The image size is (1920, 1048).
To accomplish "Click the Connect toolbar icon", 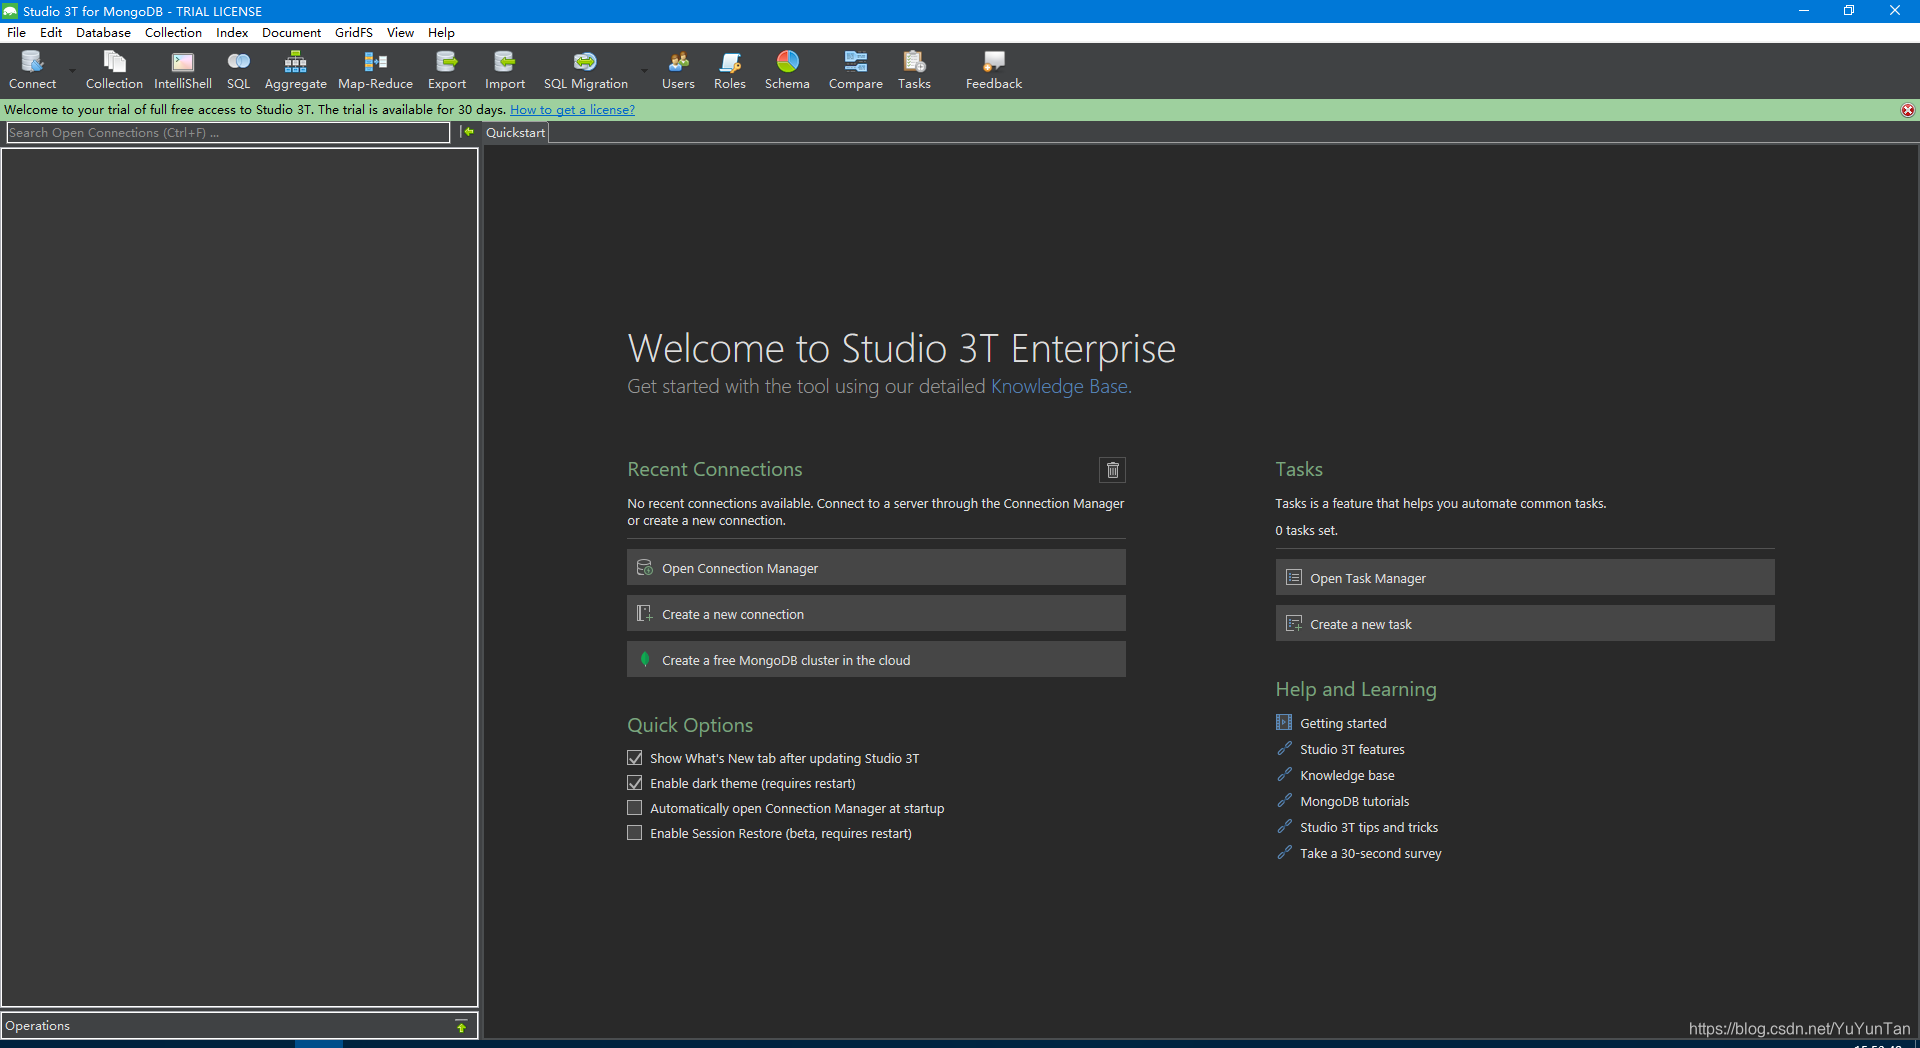I will pos(32,70).
